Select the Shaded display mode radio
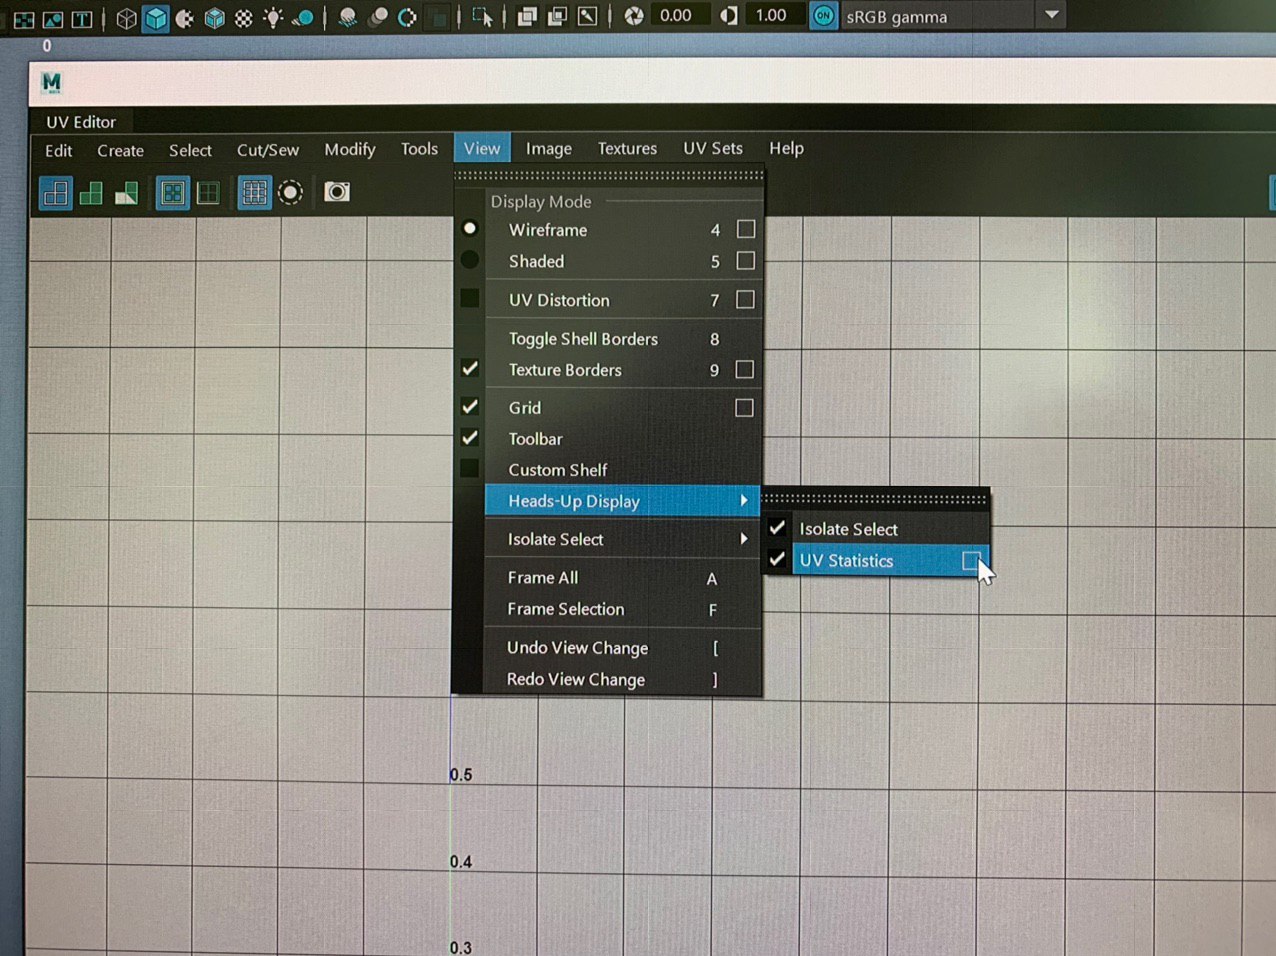The image size is (1276, 956). click(x=469, y=260)
